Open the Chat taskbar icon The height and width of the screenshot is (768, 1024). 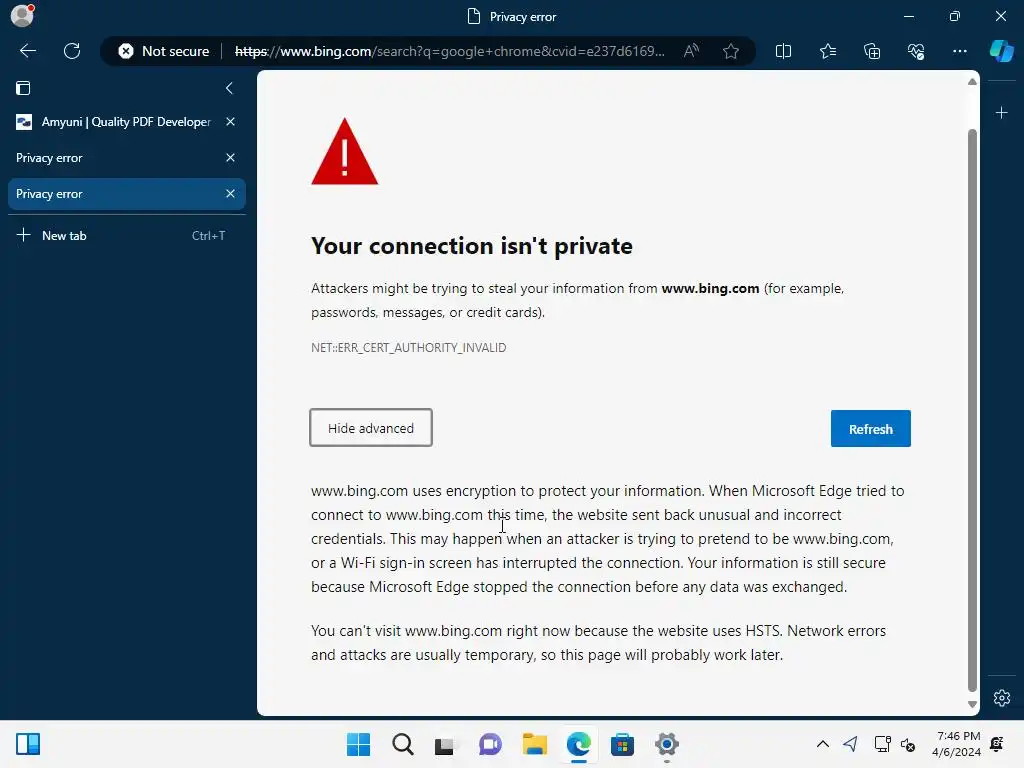click(x=490, y=744)
